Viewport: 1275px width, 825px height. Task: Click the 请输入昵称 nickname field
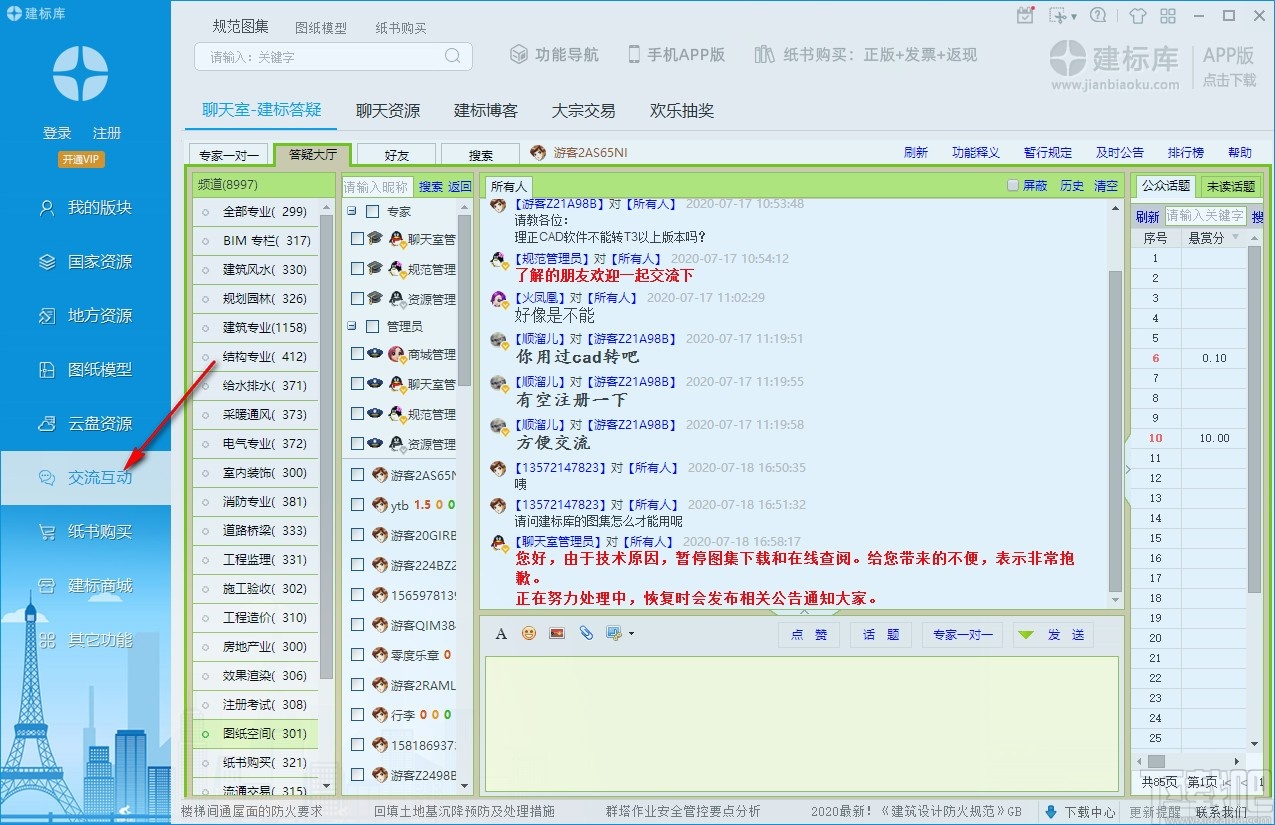pos(377,187)
